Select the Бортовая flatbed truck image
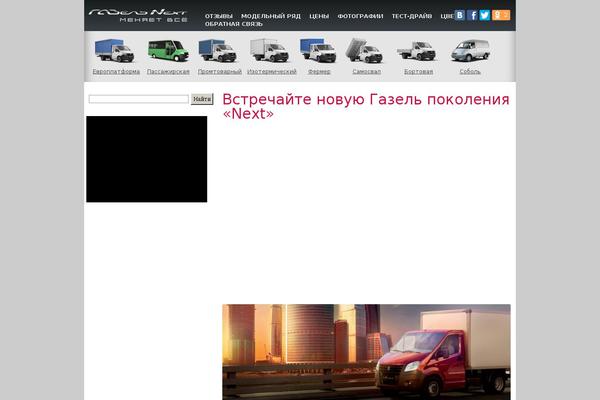600x400 pixels. [416, 50]
